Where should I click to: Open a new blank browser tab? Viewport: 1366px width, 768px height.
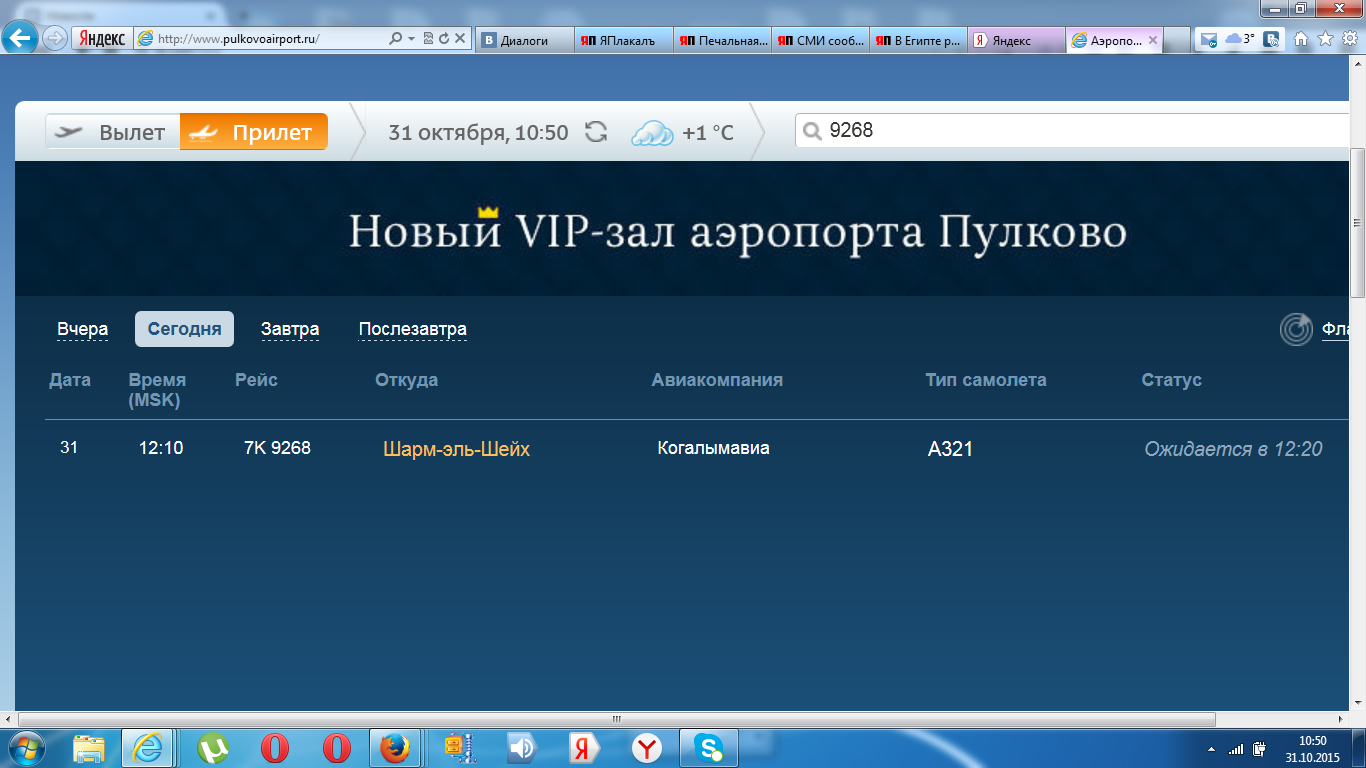tap(1178, 40)
